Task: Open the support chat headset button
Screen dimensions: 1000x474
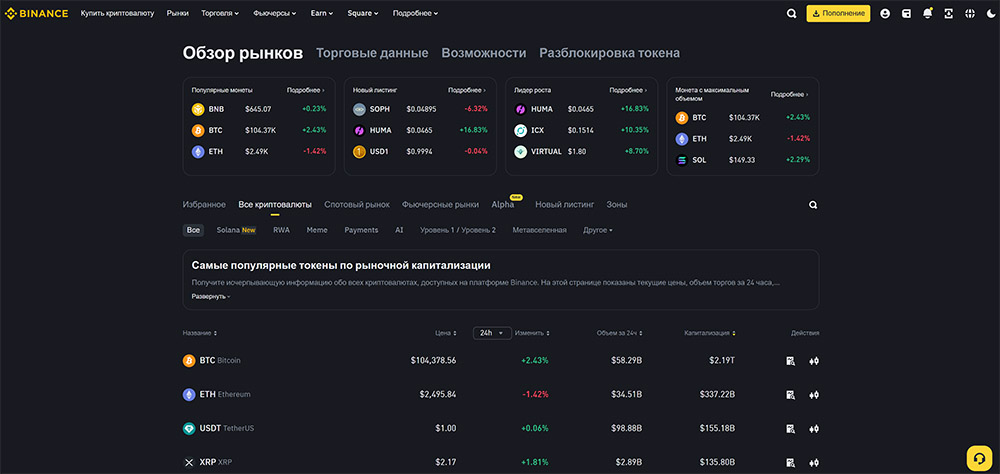Action: [980, 457]
